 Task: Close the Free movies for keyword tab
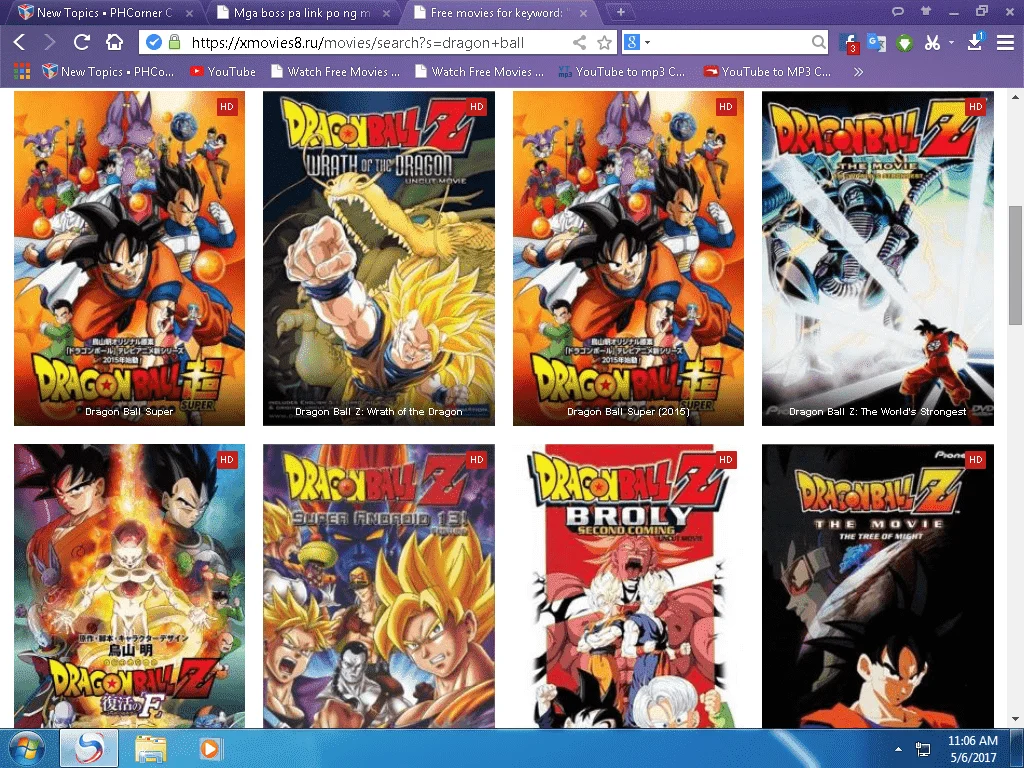(583, 13)
